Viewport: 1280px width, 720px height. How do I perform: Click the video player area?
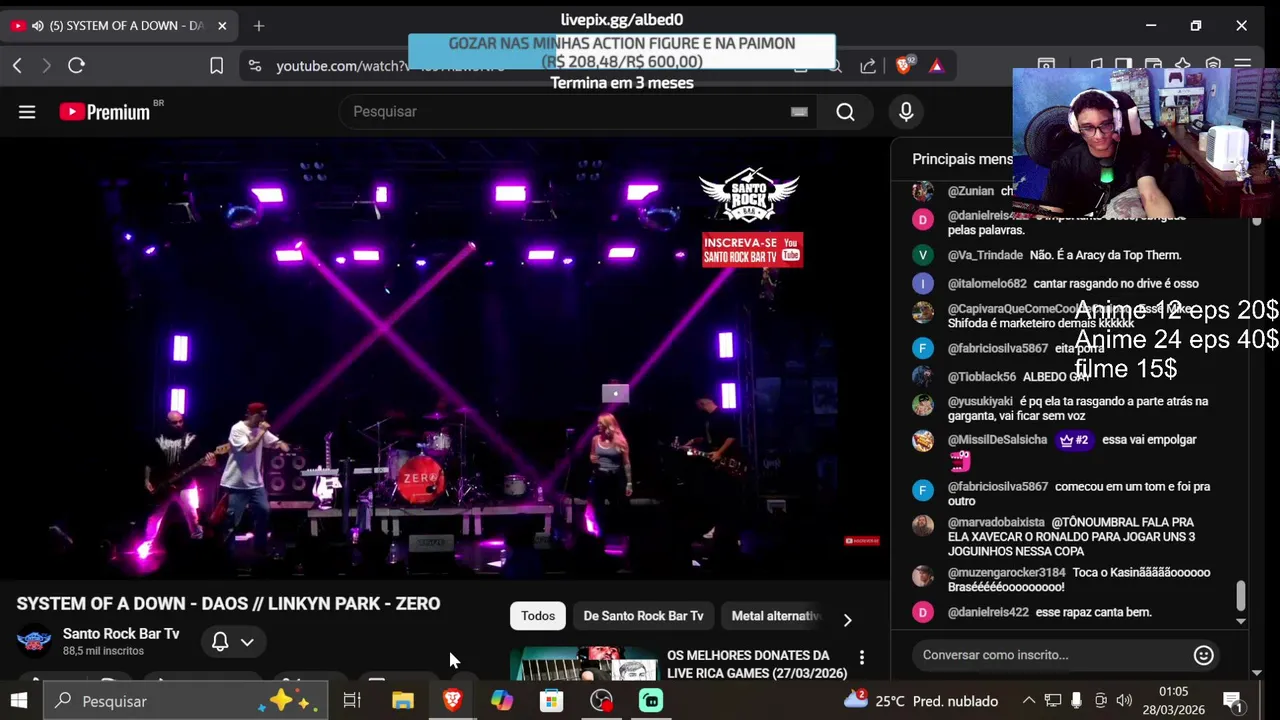(445, 358)
